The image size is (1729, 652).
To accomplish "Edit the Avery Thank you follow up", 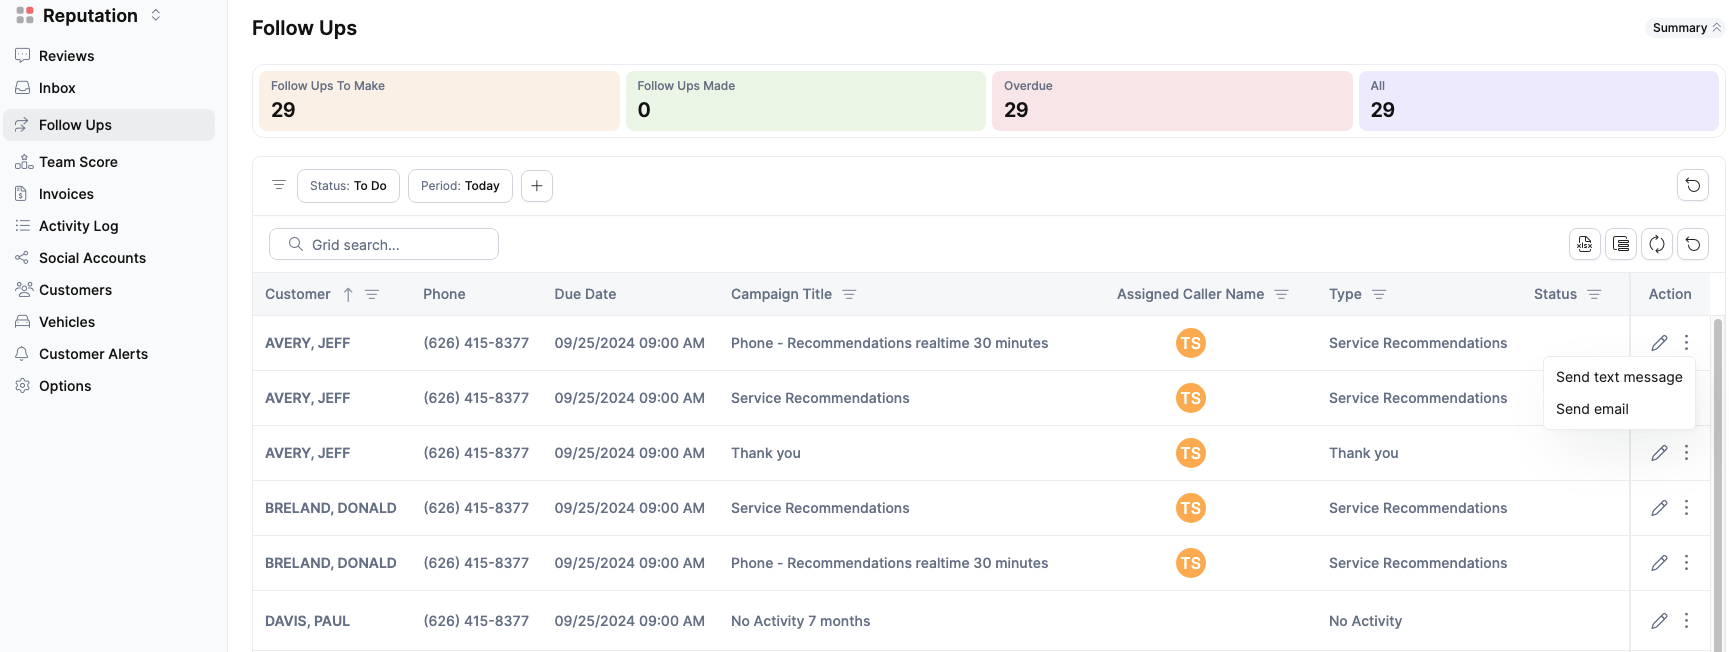I will [x=1659, y=453].
